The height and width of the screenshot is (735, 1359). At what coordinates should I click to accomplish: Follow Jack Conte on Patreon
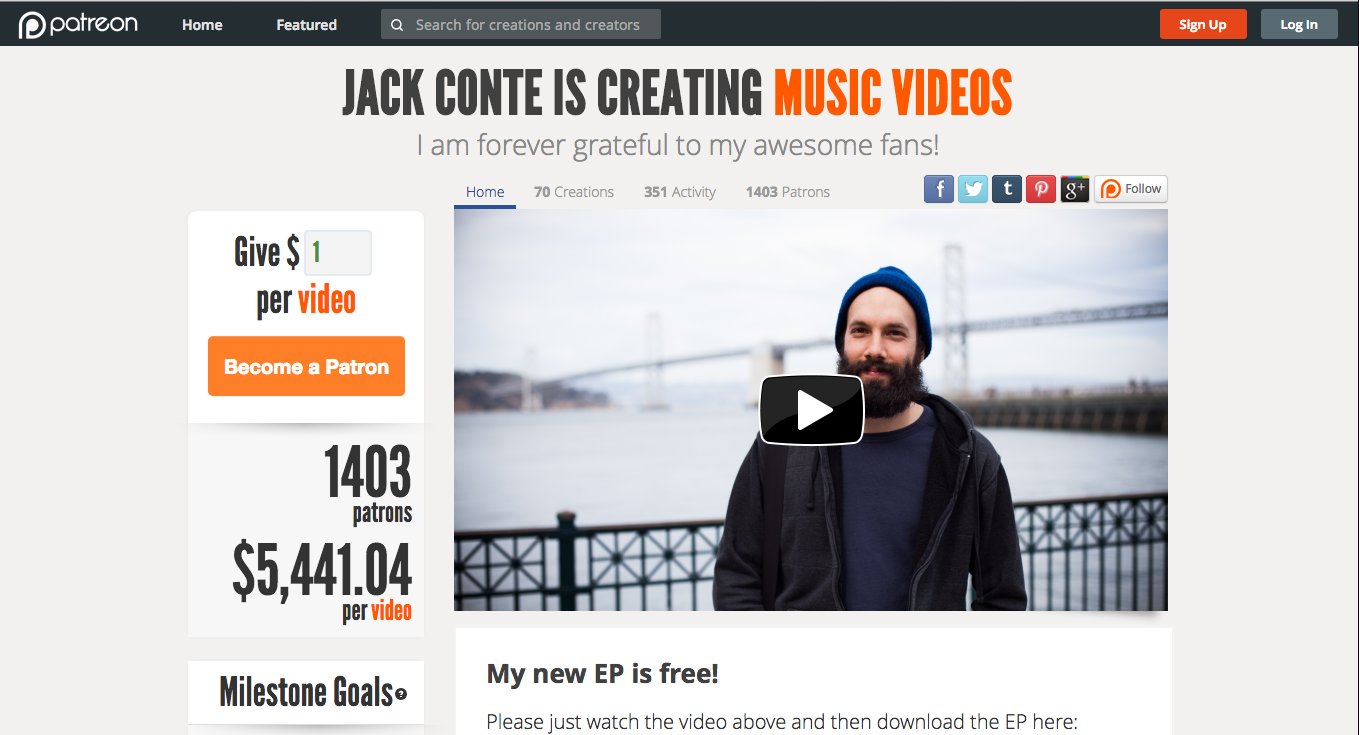(x=1131, y=189)
